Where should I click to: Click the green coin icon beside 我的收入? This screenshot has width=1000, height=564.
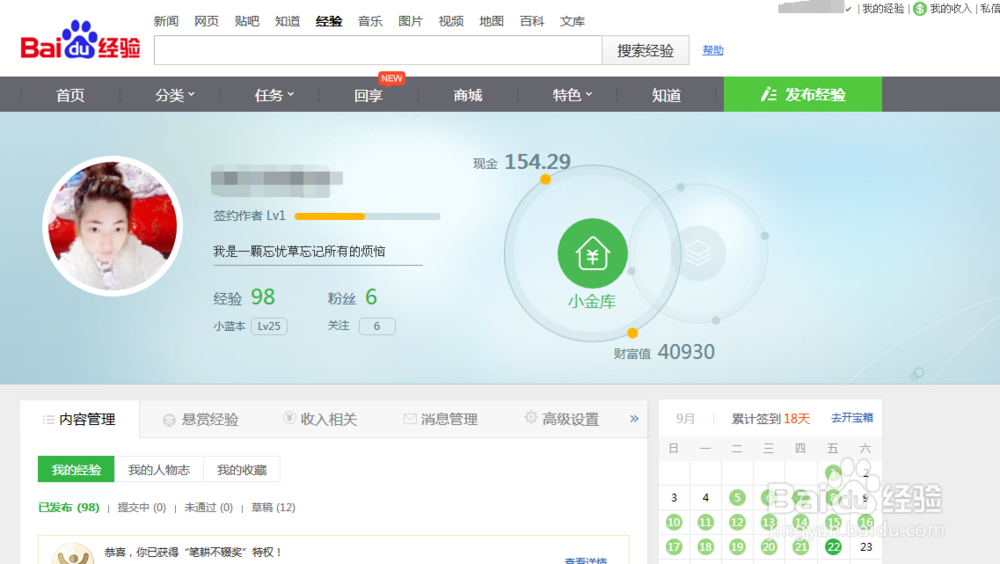click(920, 9)
